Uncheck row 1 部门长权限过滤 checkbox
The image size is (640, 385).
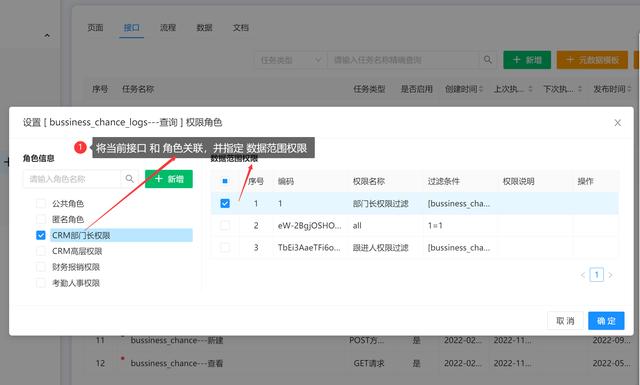click(225, 203)
